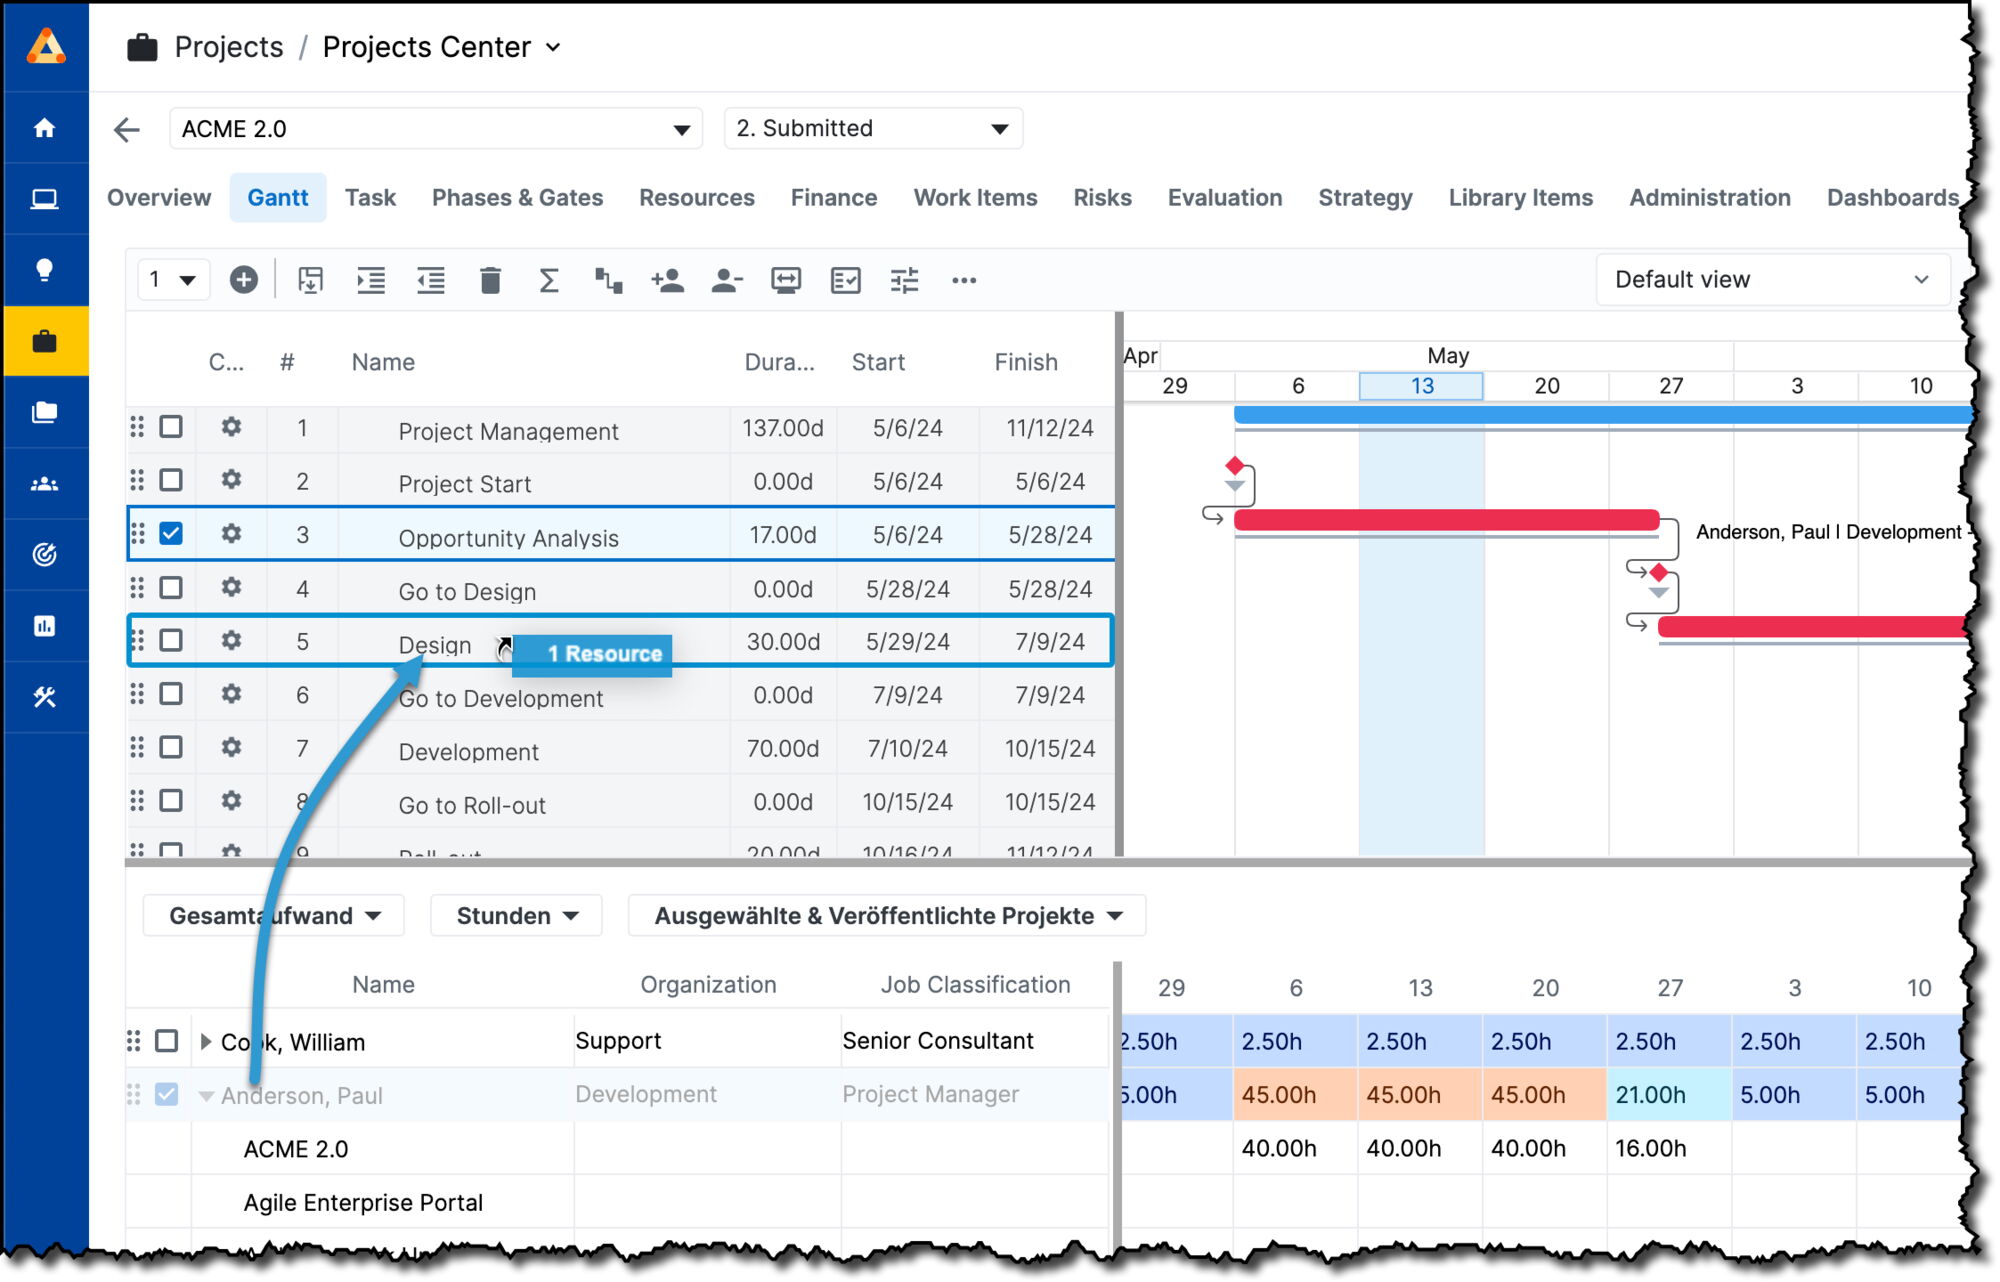This screenshot has height=1282, width=2000.
Task: Check the Project Management row checkbox
Action: [x=171, y=427]
